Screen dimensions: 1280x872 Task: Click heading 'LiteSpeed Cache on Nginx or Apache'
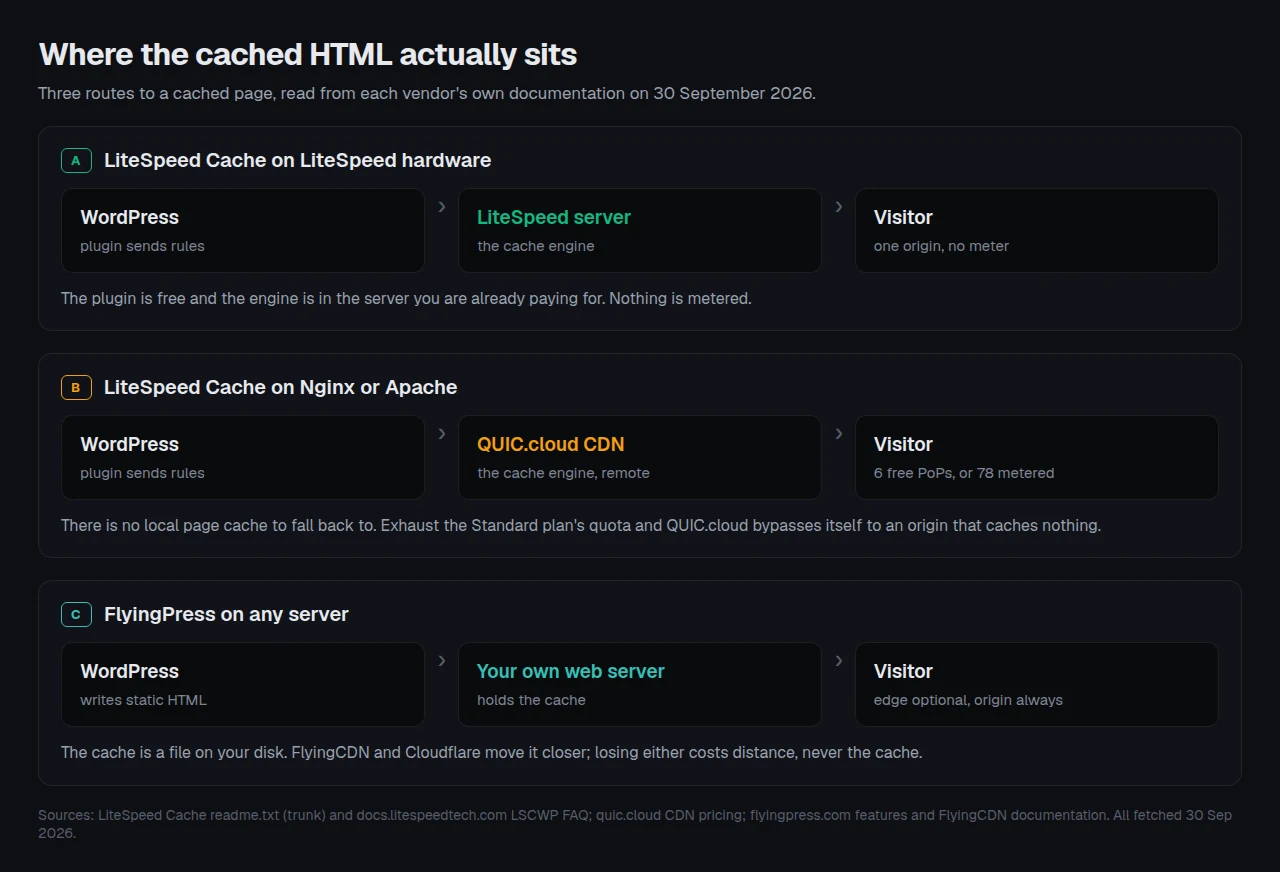281,387
